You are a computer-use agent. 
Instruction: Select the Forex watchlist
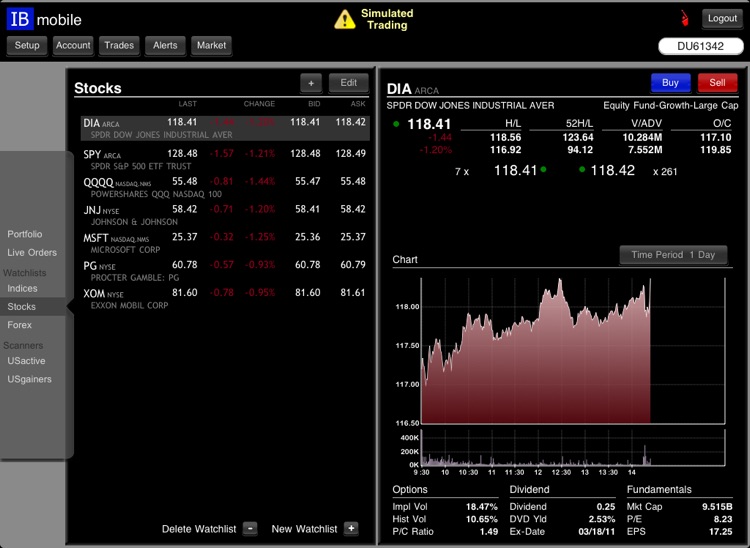pyautogui.click(x=20, y=325)
